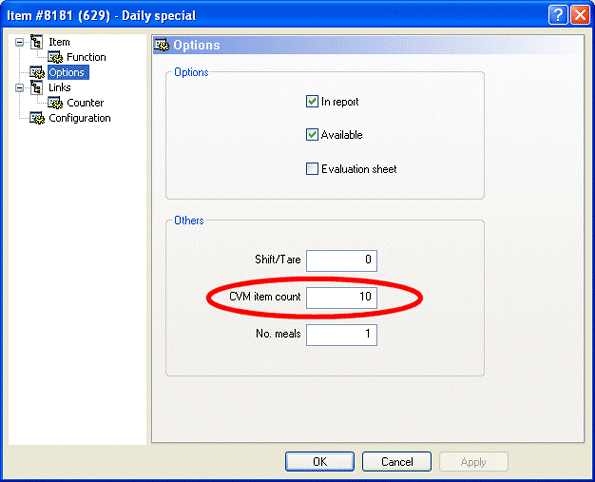Click the Options gear icon in tree
The image size is (595, 482).
37,72
